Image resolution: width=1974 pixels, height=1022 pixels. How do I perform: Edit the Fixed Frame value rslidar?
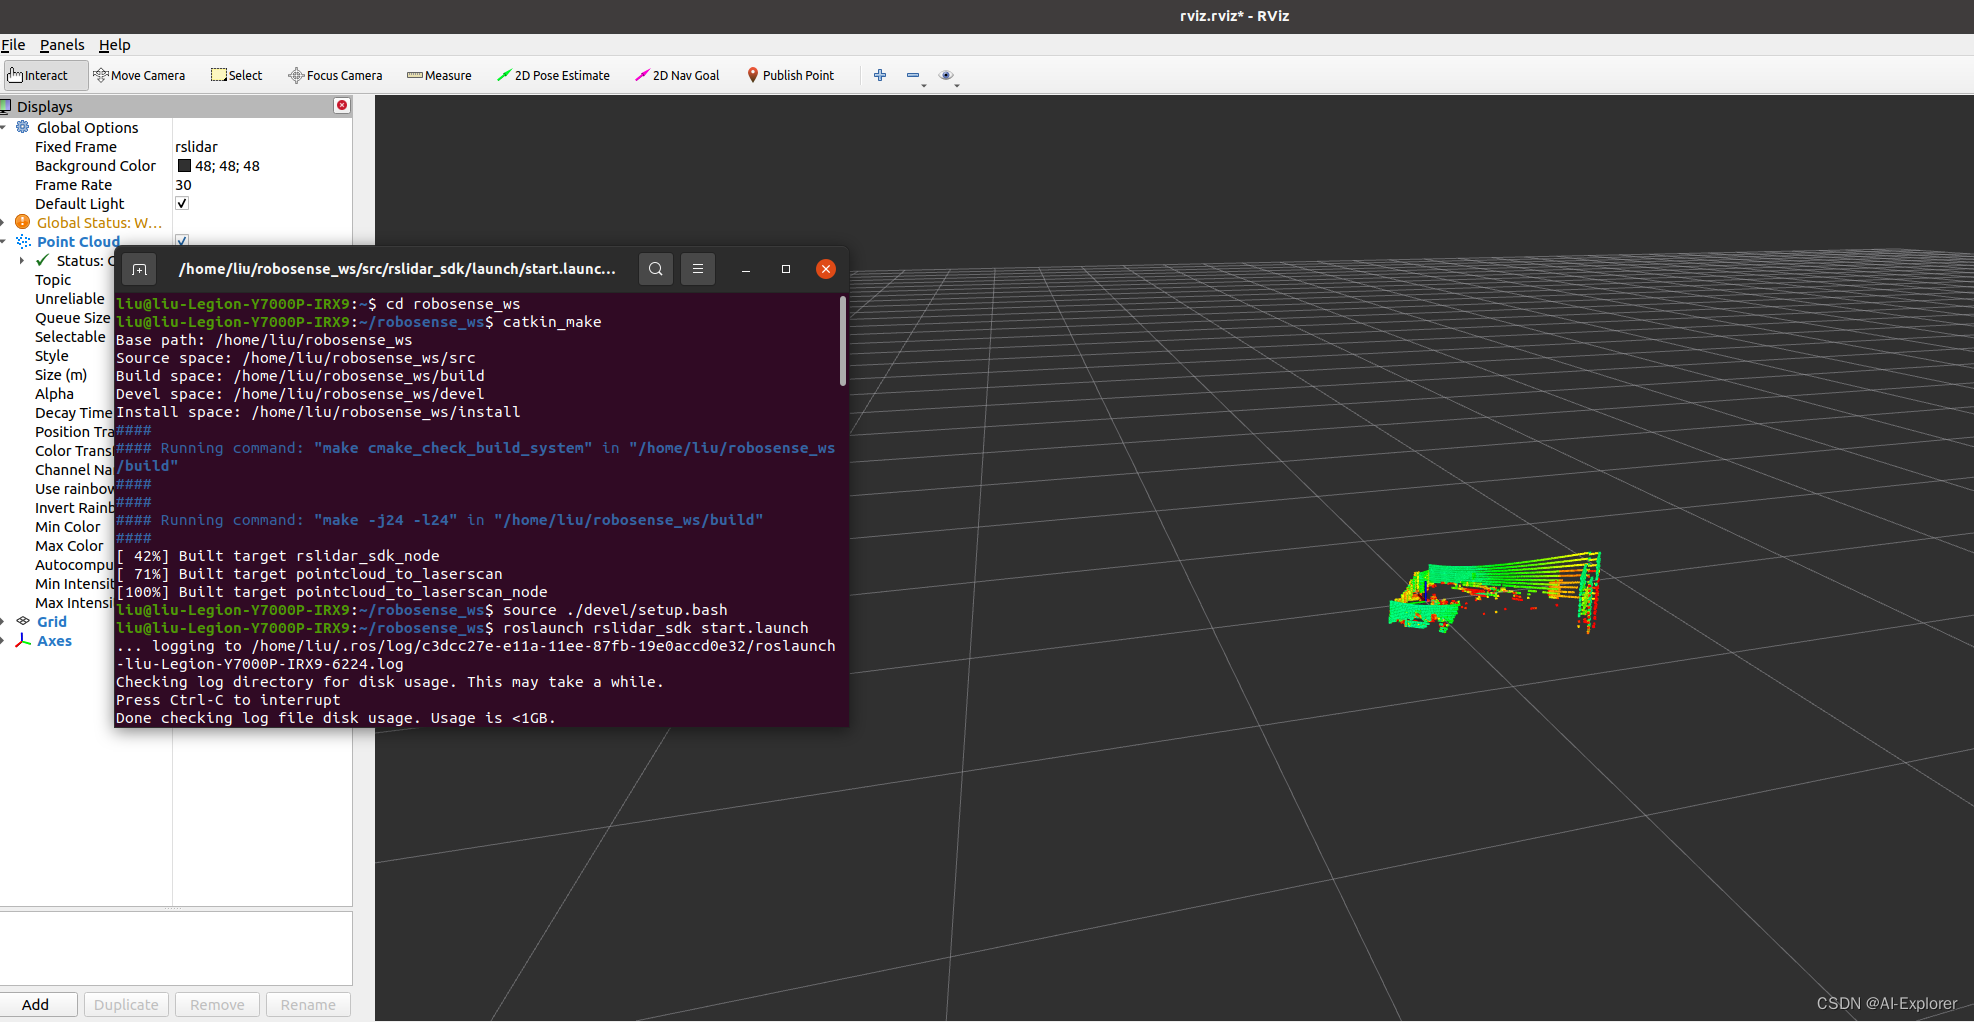pyautogui.click(x=196, y=147)
